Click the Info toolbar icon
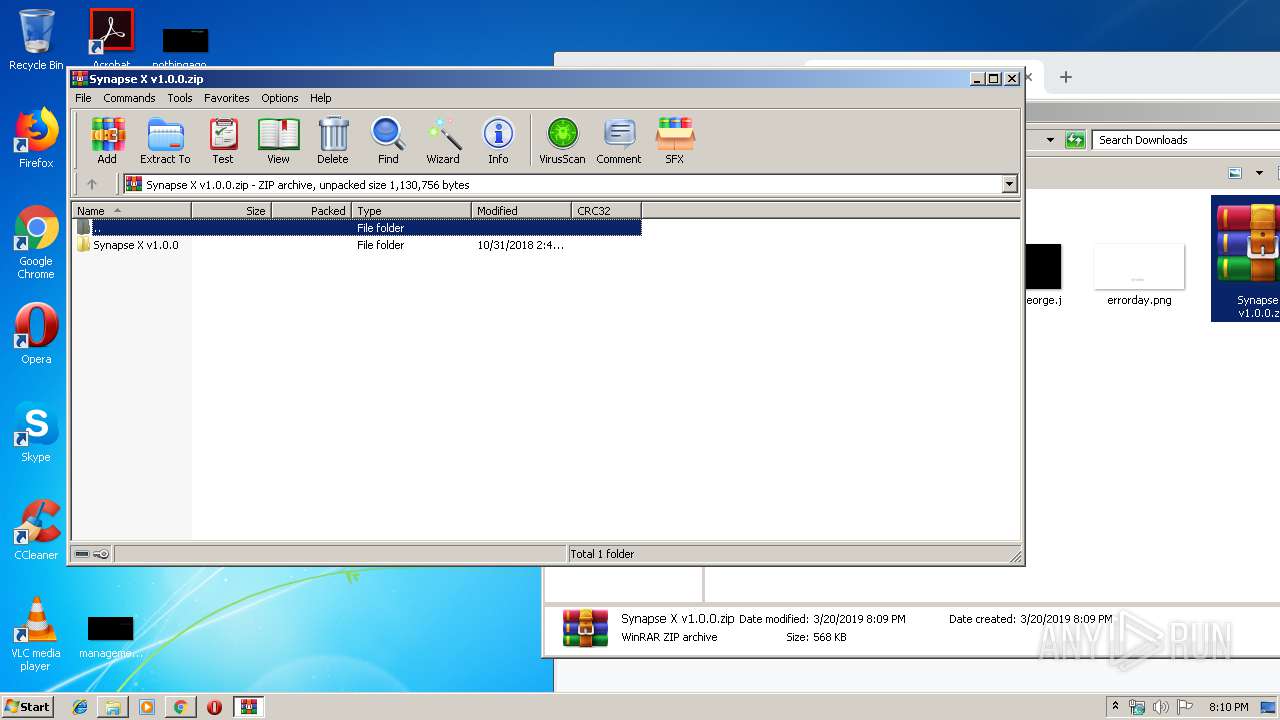 pyautogui.click(x=498, y=140)
